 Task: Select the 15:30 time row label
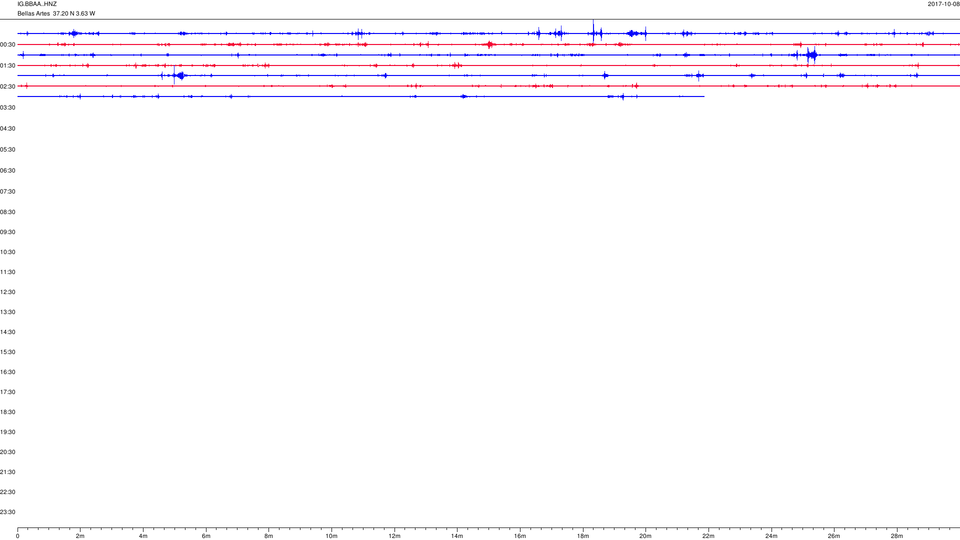click(7, 353)
